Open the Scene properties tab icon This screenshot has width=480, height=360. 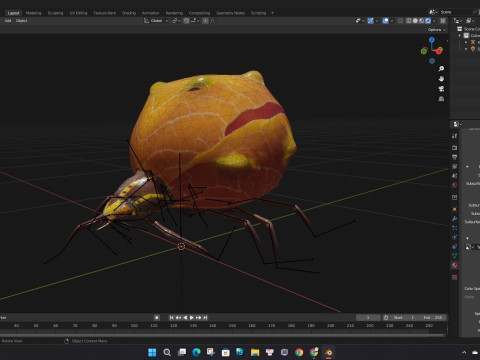[x=455, y=176]
